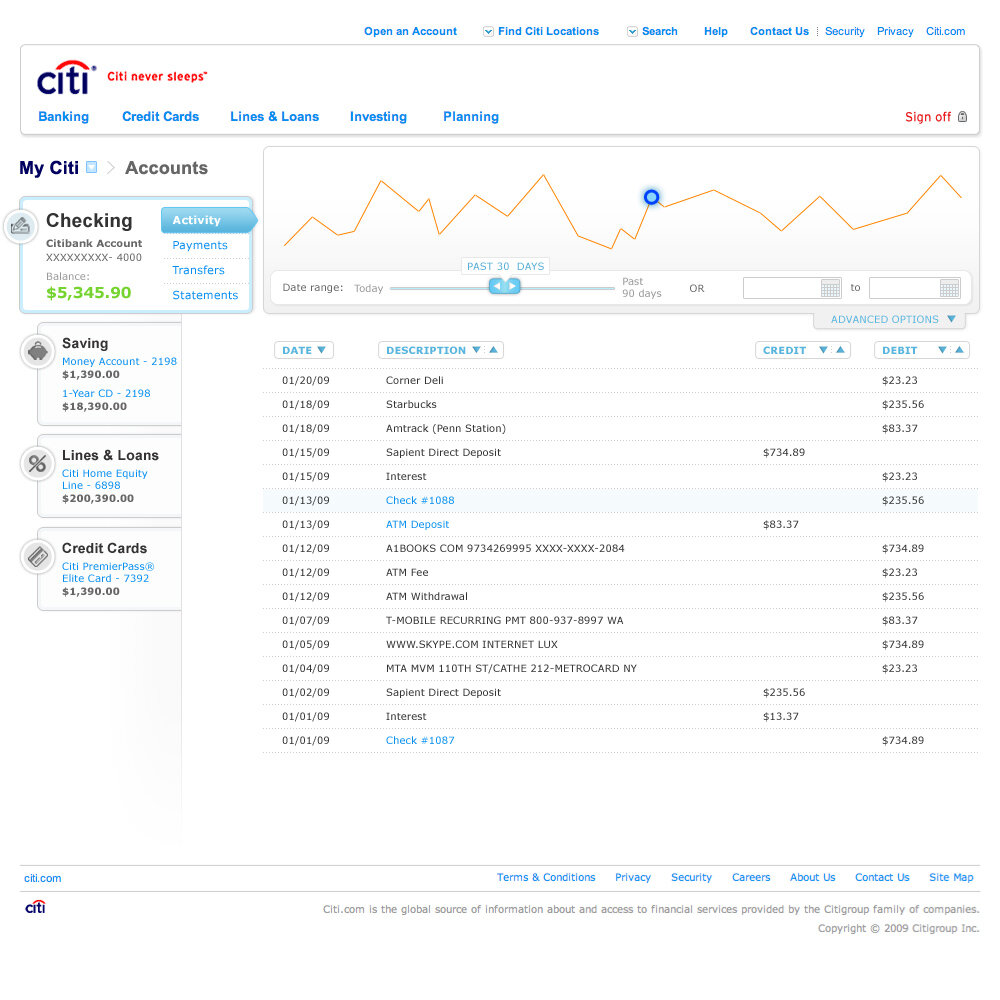Click the Starbucks transaction row
The image size is (1000, 1000).
[x=620, y=404]
